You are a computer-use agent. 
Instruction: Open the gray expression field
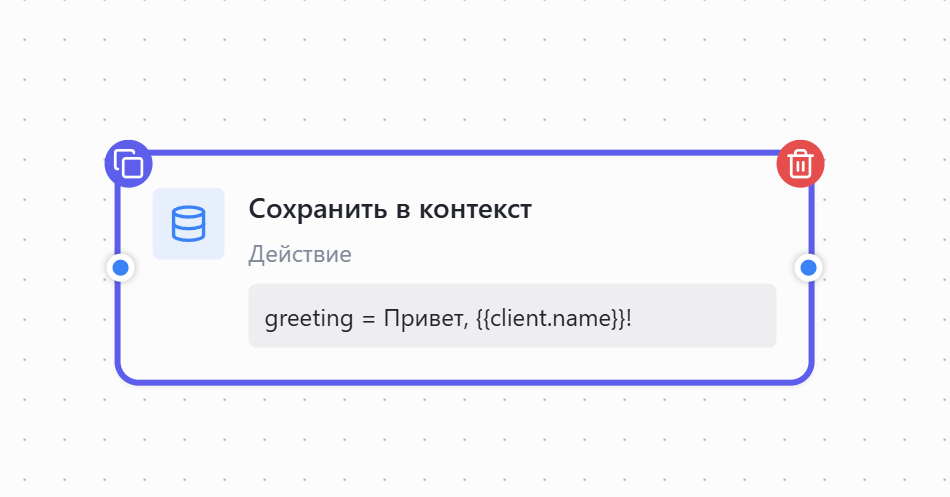point(700,316)
